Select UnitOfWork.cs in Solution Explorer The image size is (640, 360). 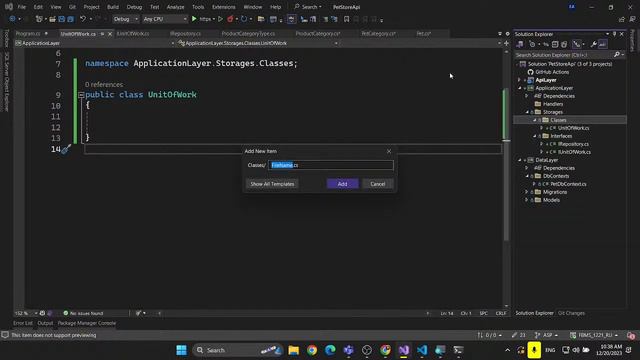[573, 128]
